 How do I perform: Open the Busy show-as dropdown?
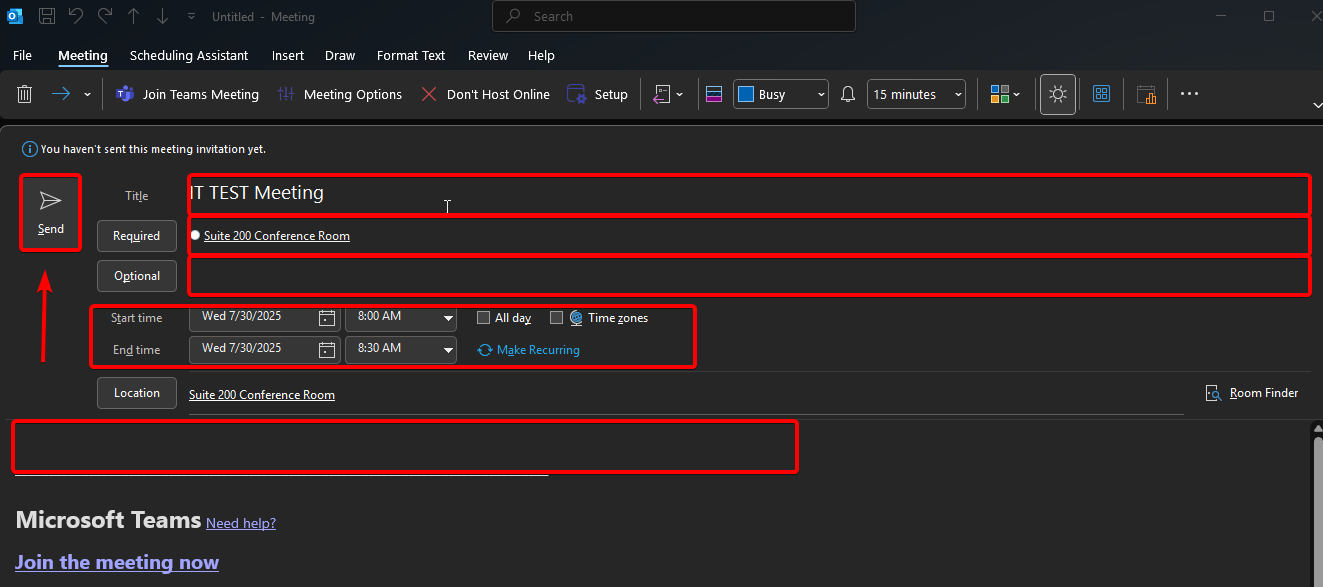click(x=781, y=94)
